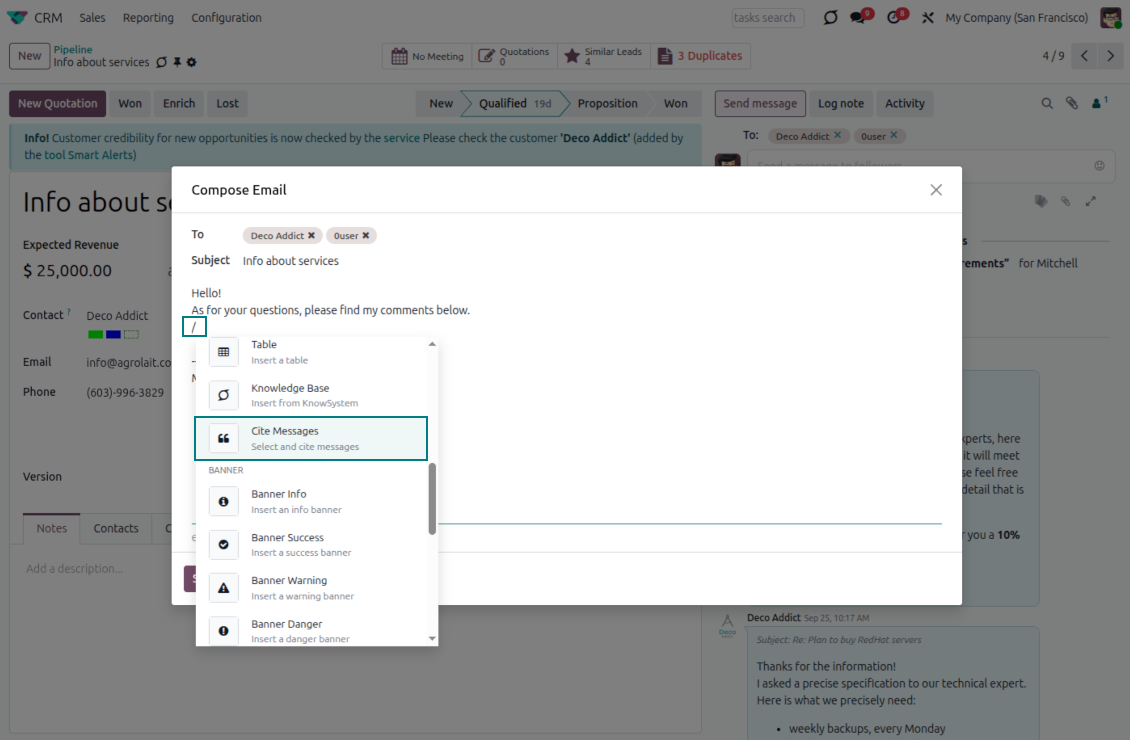Remove the Ouser recipient tag
This screenshot has height=740, width=1130.
[366, 235]
